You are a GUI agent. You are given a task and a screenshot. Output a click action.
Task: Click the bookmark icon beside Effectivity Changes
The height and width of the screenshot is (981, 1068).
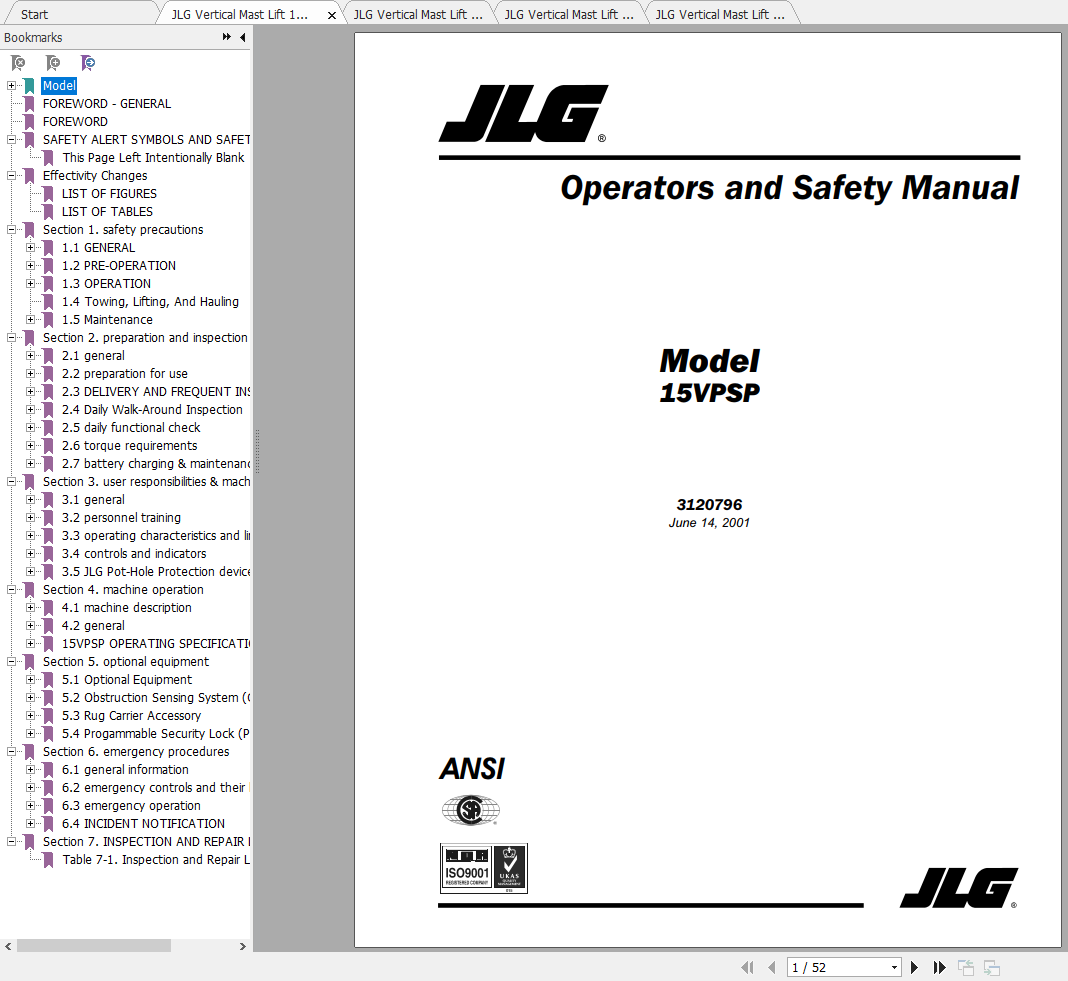tap(29, 176)
